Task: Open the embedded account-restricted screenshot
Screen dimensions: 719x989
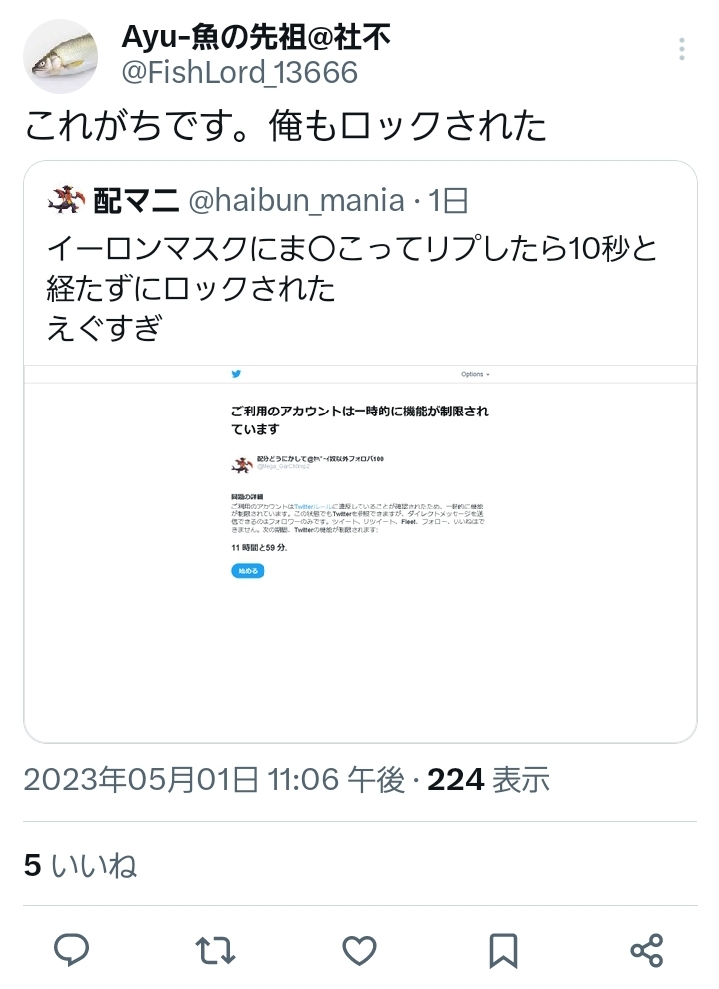Action: tap(360, 554)
